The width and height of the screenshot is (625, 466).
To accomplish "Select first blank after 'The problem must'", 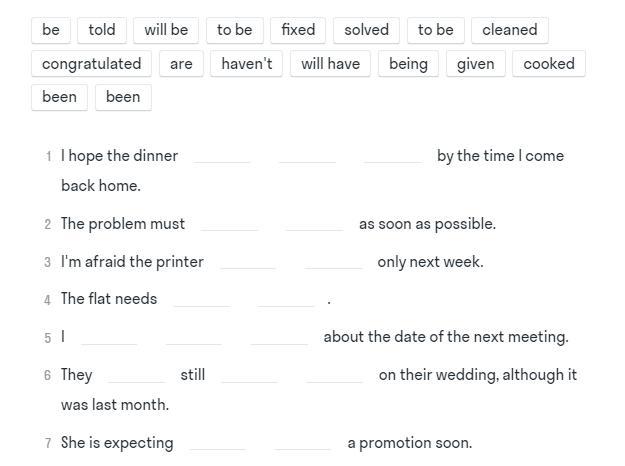I will click(x=229, y=224).
